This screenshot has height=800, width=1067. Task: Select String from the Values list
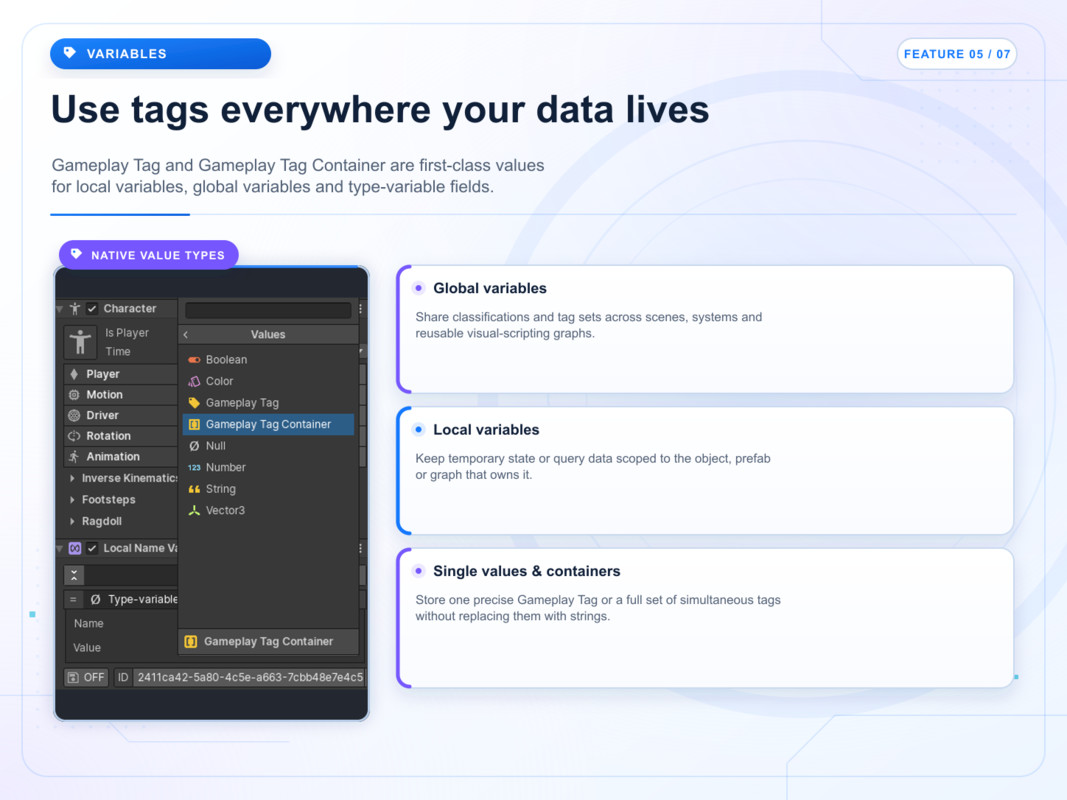click(x=268, y=489)
